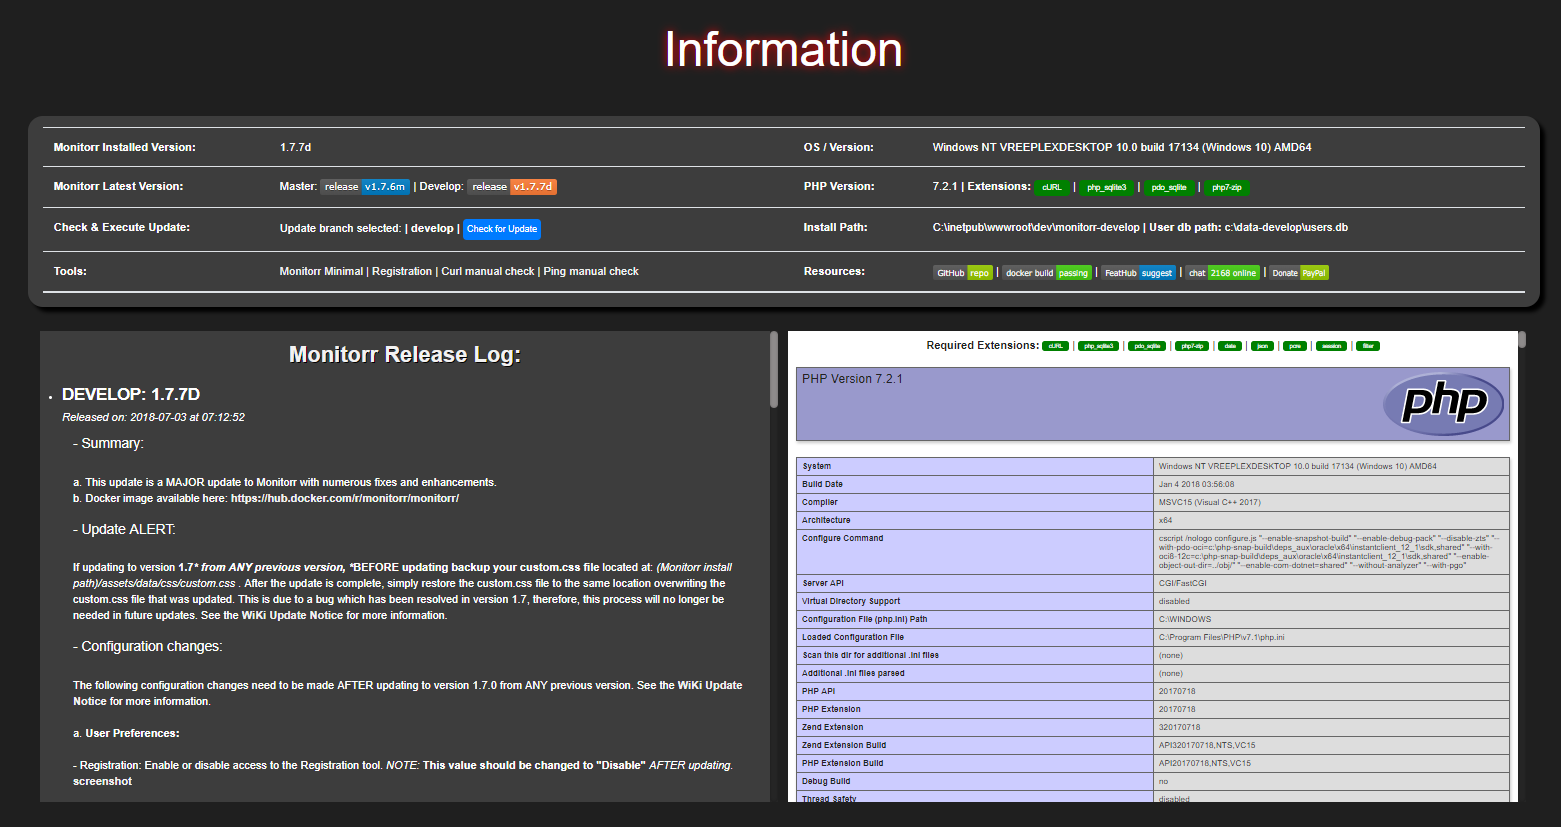This screenshot has height=827, width=1561.
Task: Click the PHP logo in the info panel
Action: coord(1442,404)
